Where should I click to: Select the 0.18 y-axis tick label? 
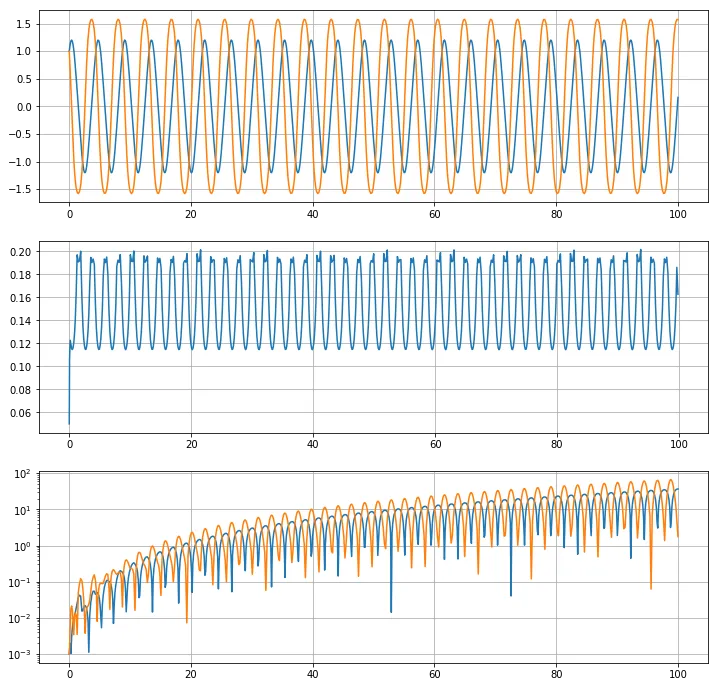coord(21,275)
